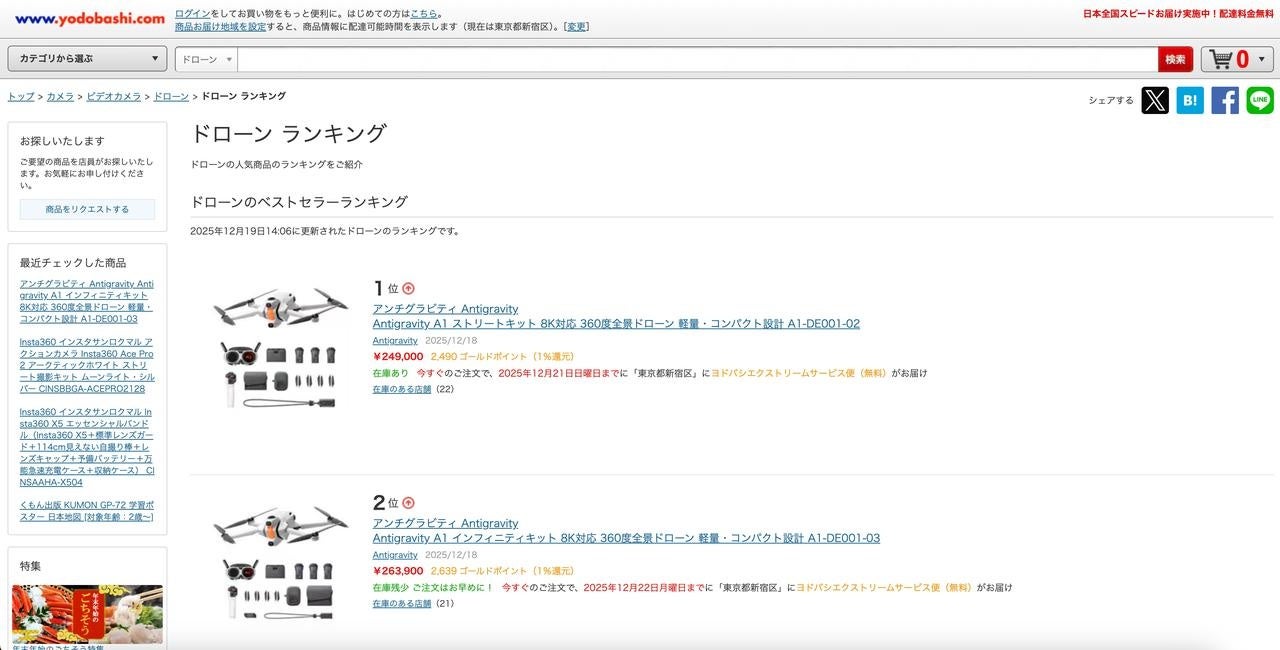This screenshot has height=650, width=1280.
Task: Open the 特集 seafood banner thumbnail
Action: (87, 614)
